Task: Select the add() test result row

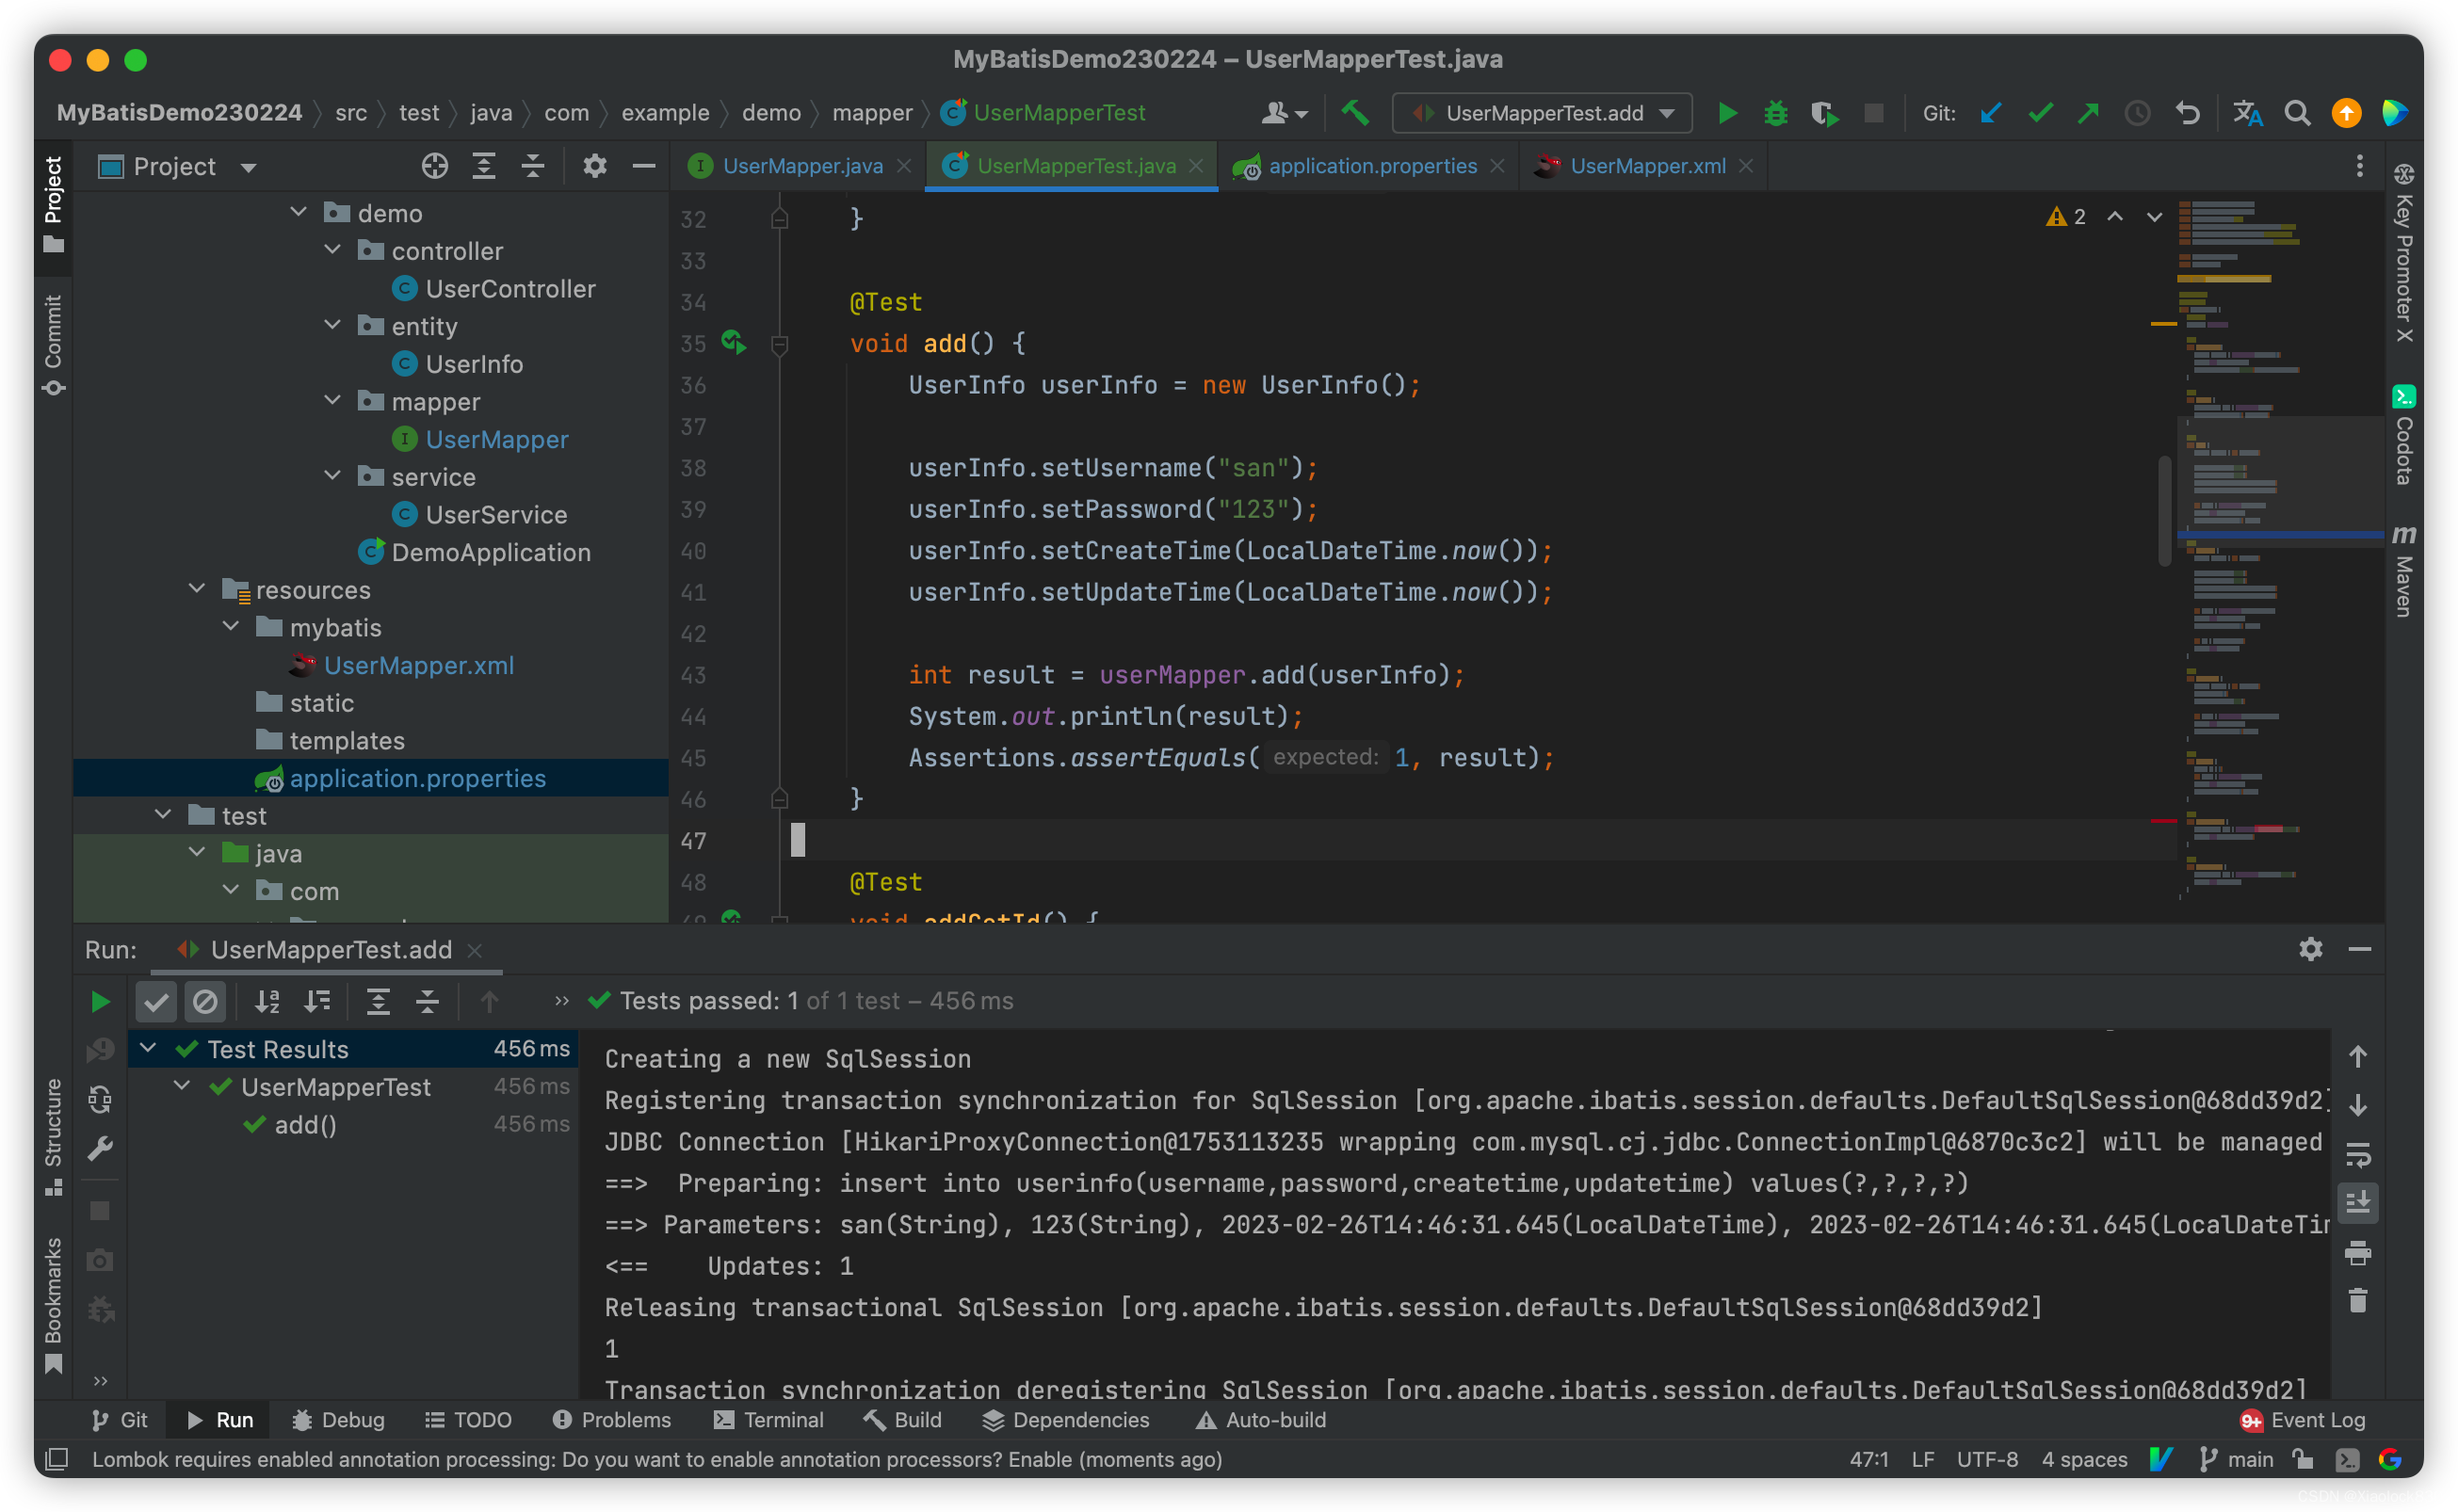Action: [354, 1124]
